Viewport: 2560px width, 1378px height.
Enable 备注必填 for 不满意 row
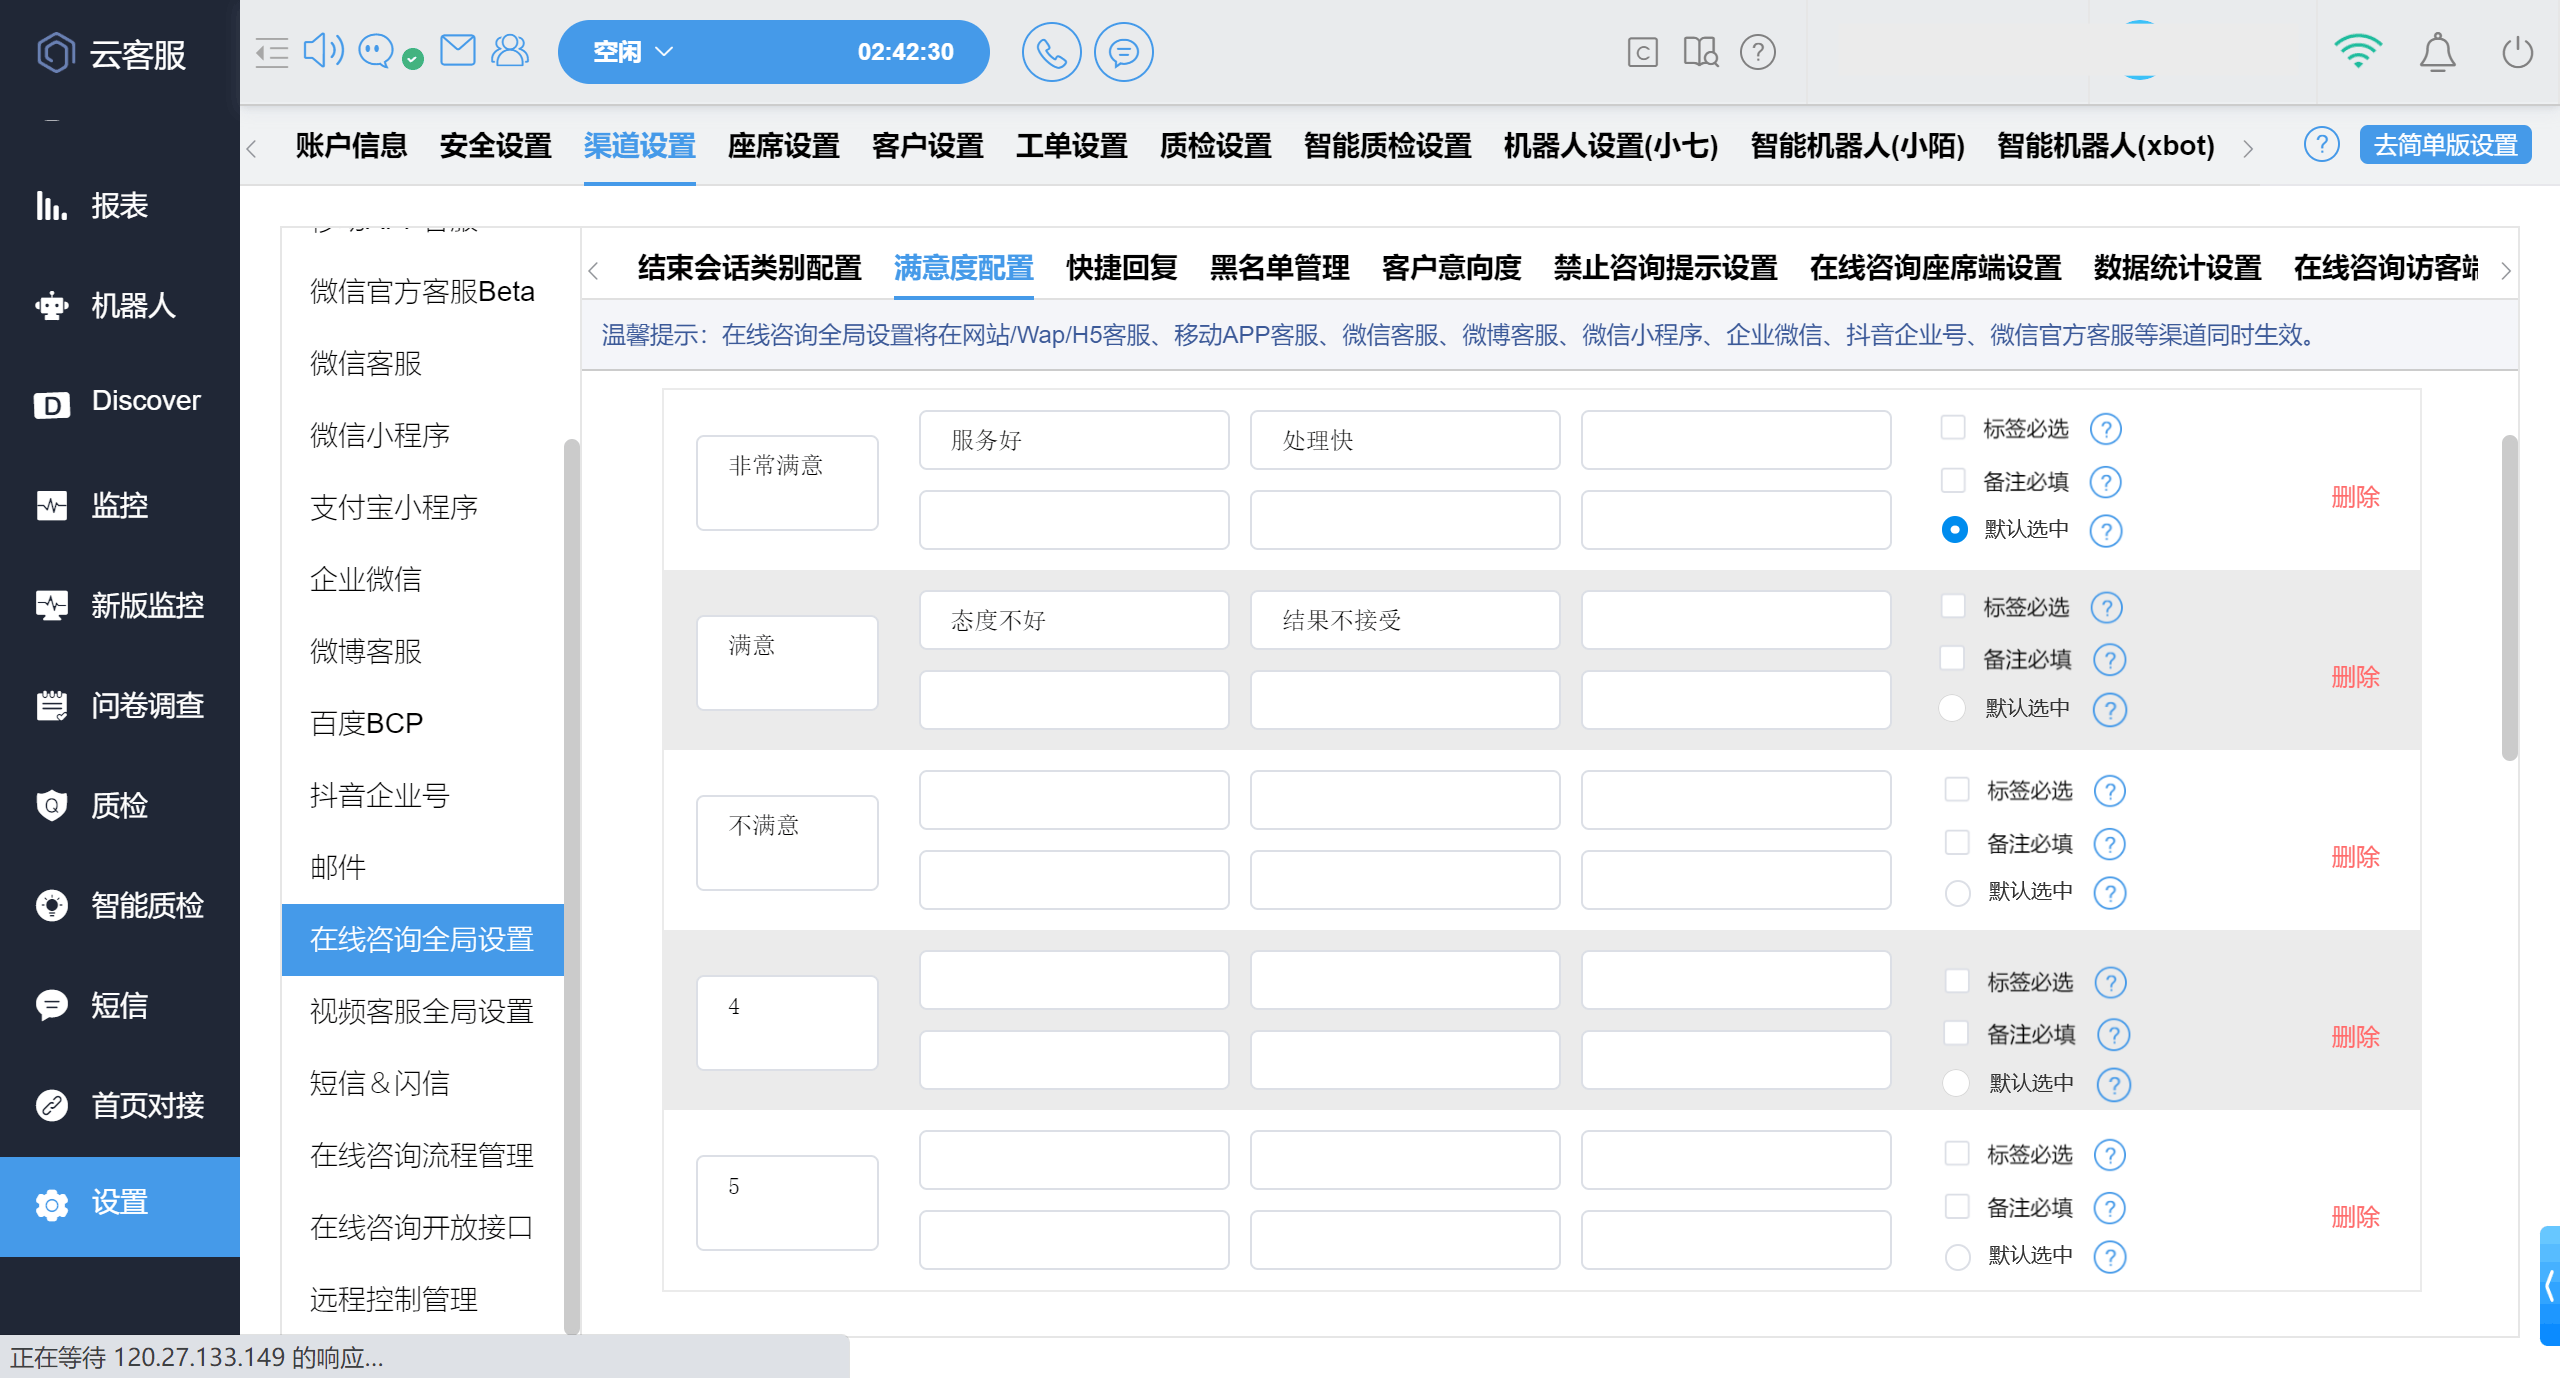(x=1957, y=843)
